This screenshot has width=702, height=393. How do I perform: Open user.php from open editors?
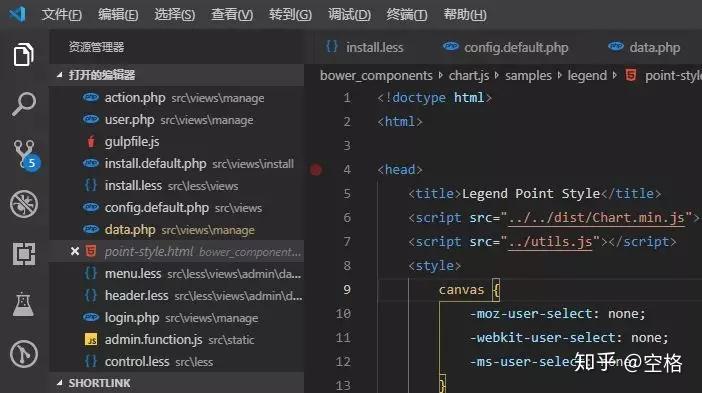point(176,120)
